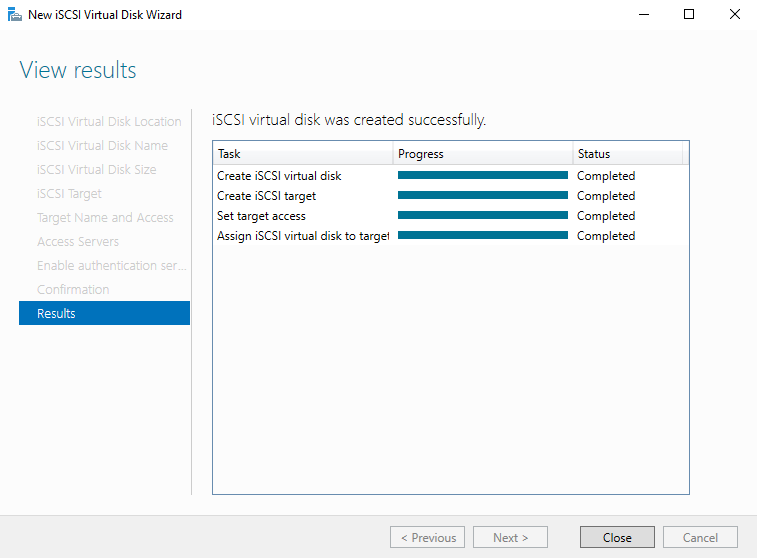Viewport: 757px width, 558px height.
Task: Click the Confirmation step in sidebar
Action: (73, 289)
